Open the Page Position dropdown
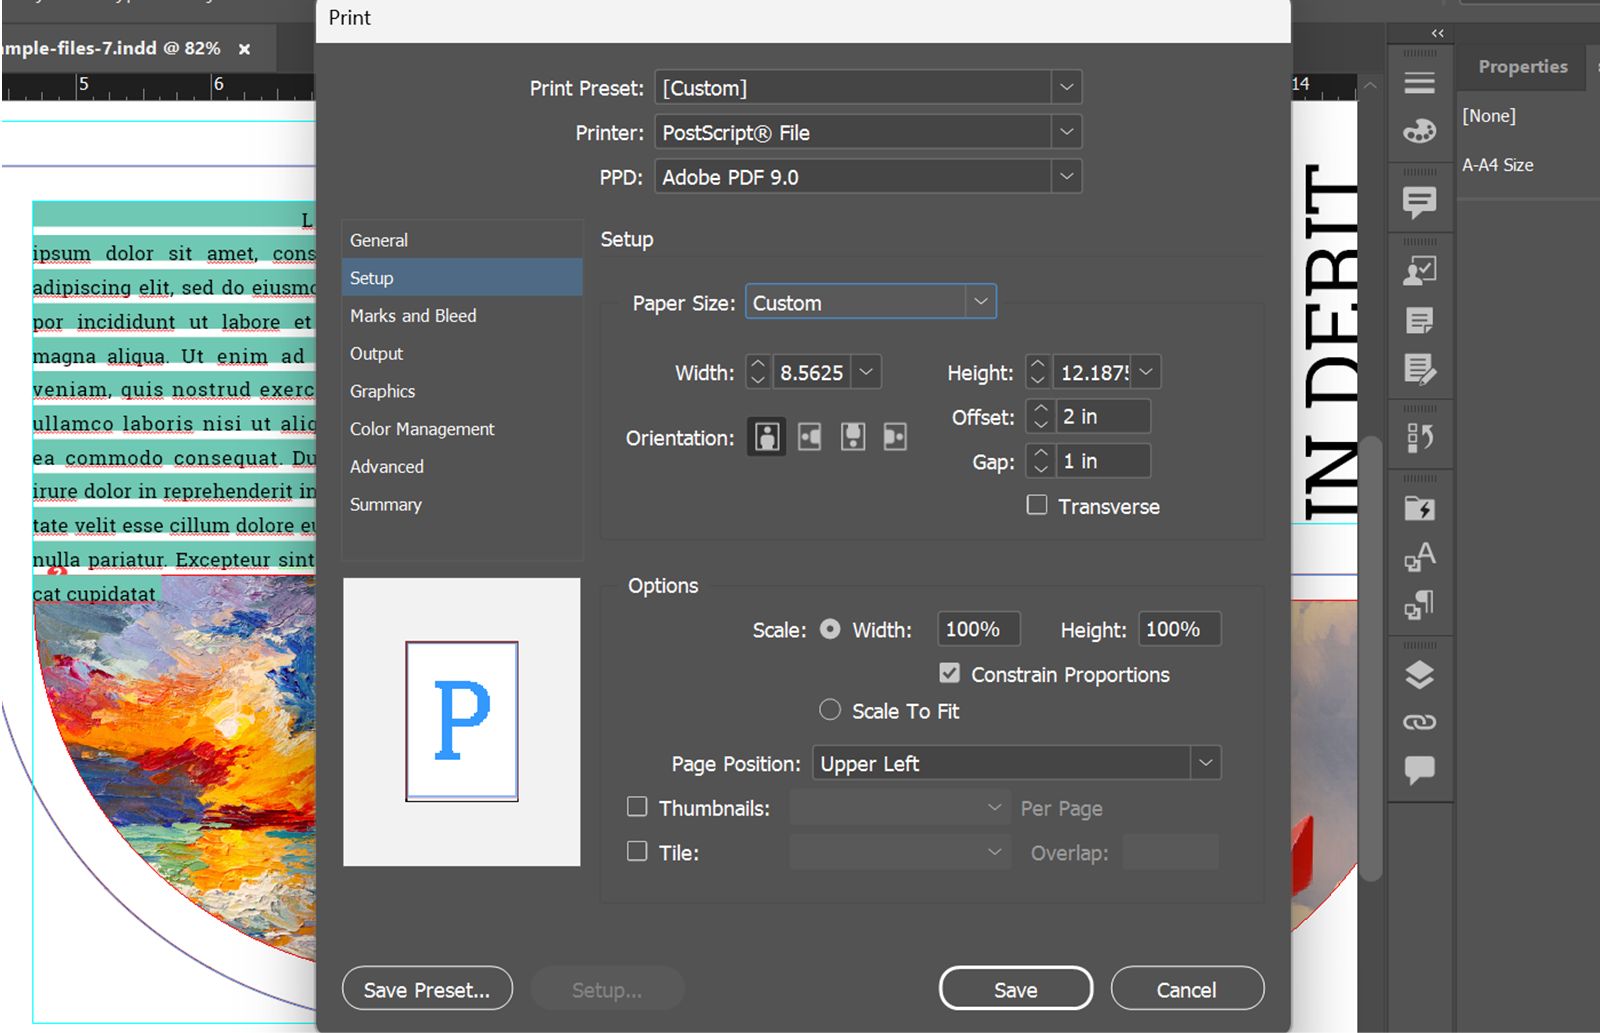The image size is (1600, 1033). coord(1017,763)
